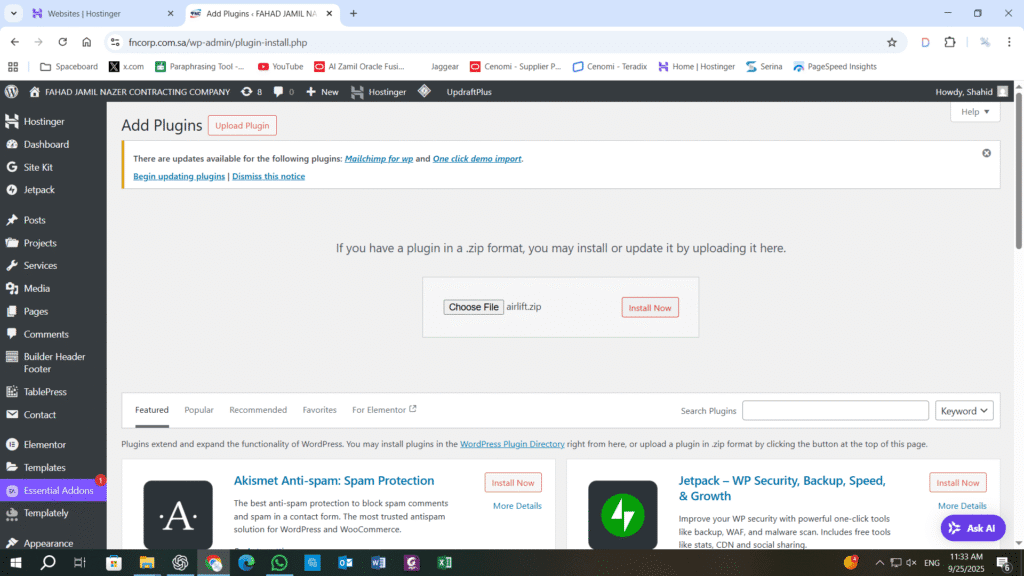View More Details for Jetpack
Viewport: 1024px width, 576px height.
point(962,505)
